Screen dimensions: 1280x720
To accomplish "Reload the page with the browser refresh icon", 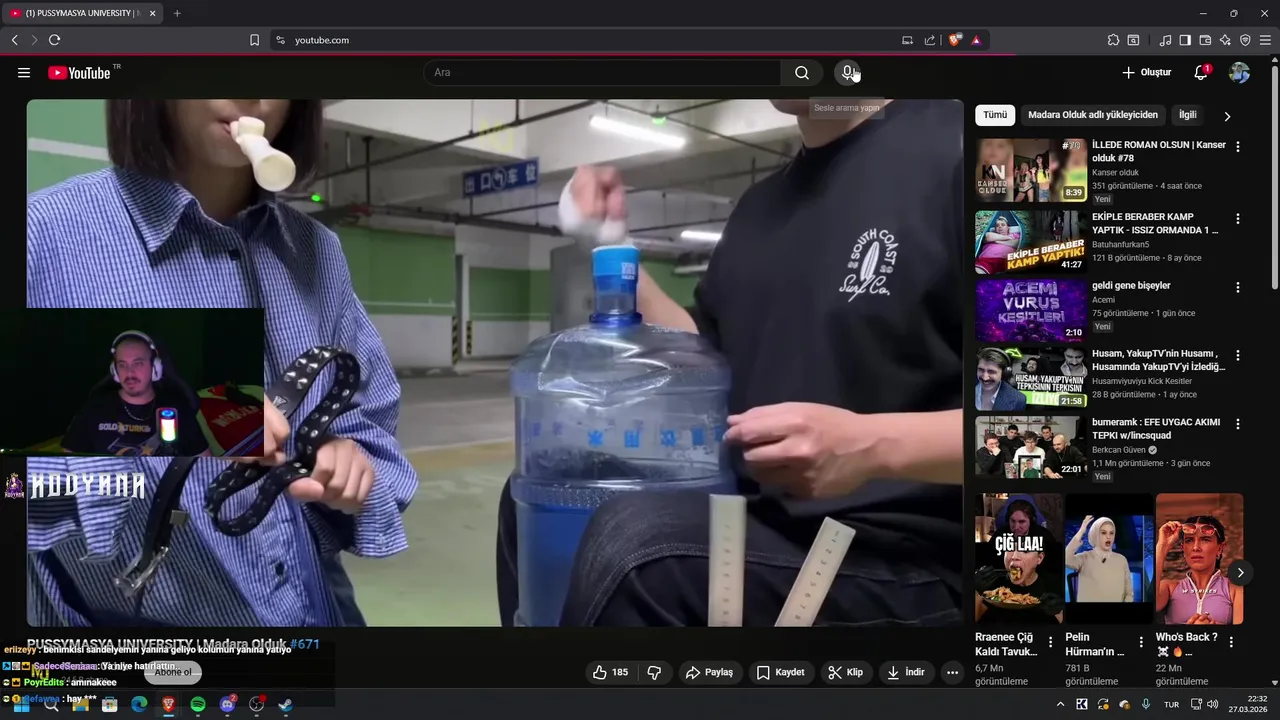I will (x=54, y=40).
